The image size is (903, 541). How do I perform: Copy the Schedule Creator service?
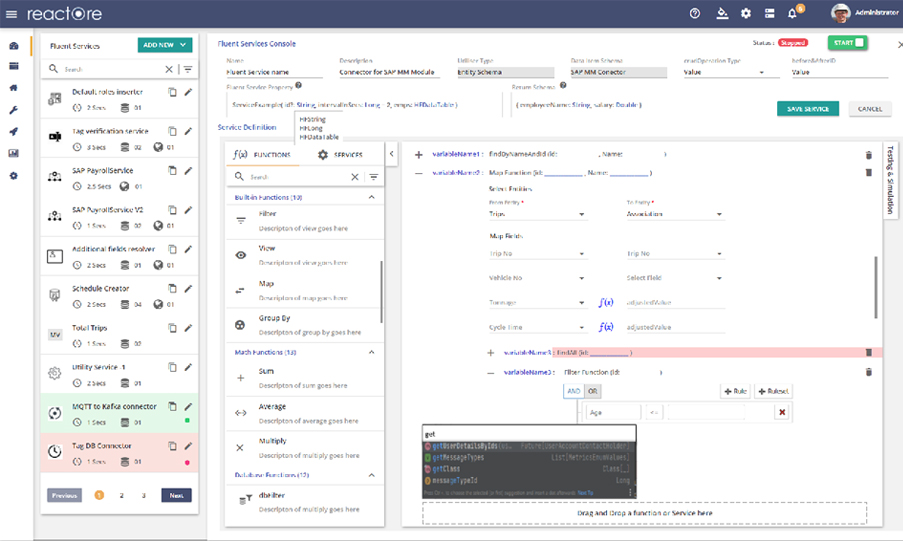click(173, 289)
